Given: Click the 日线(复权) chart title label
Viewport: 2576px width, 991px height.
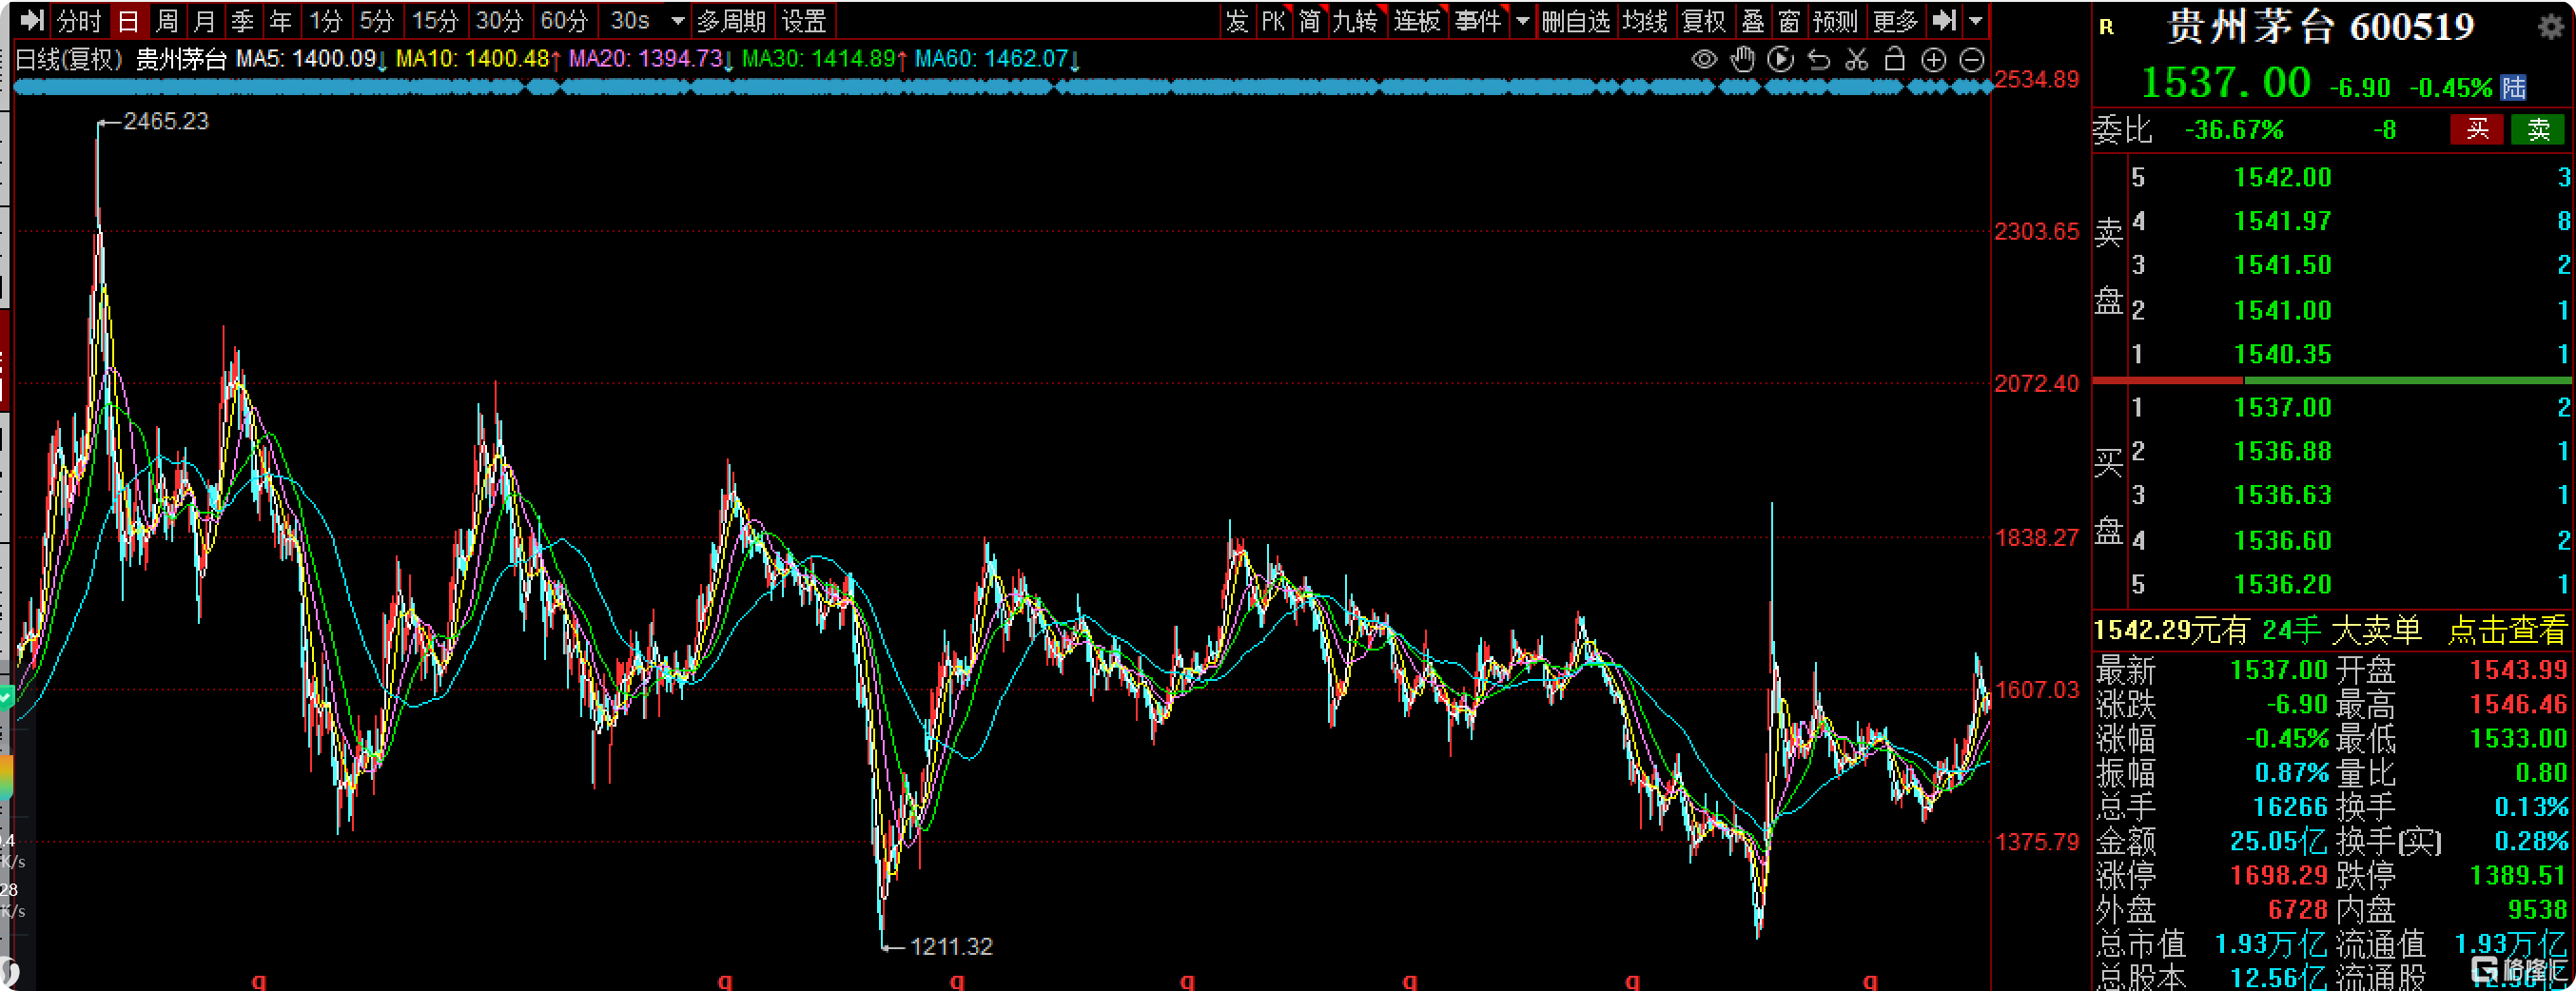Looking at the screenshot, I should pyautogui.click(x=69, y=60).
